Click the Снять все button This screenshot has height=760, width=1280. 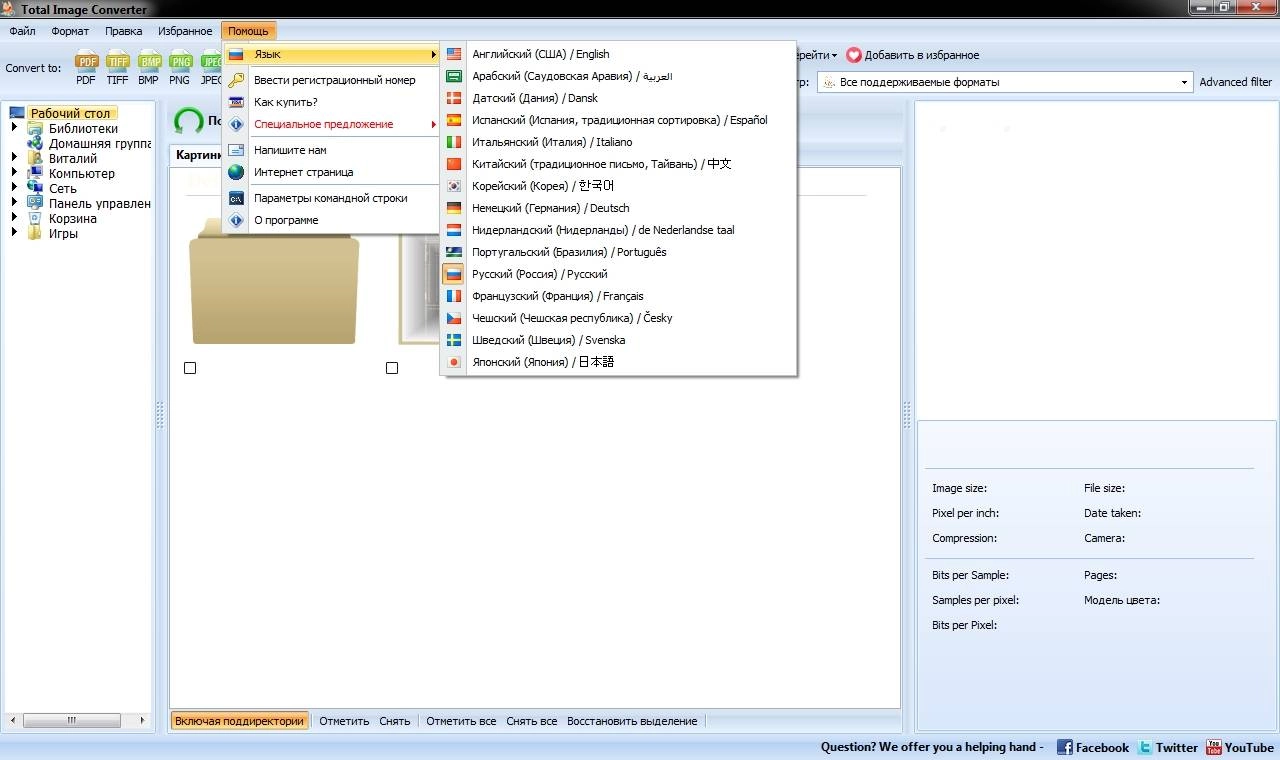(532, 721)
